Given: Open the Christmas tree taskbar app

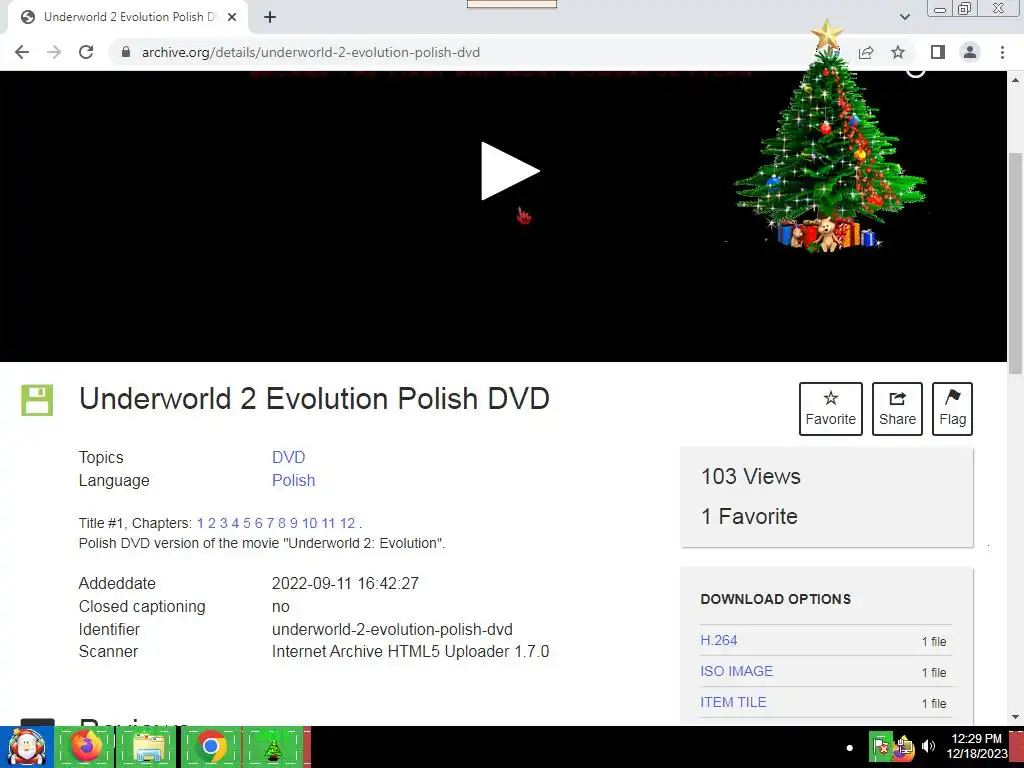Looking at the screenshot, I should coord(273,747).
